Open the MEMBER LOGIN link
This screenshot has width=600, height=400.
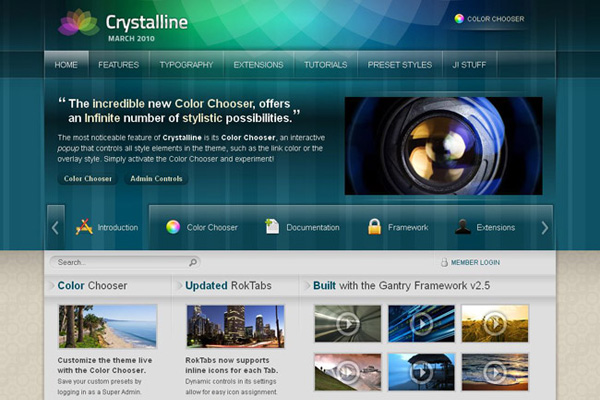(475, 263)
